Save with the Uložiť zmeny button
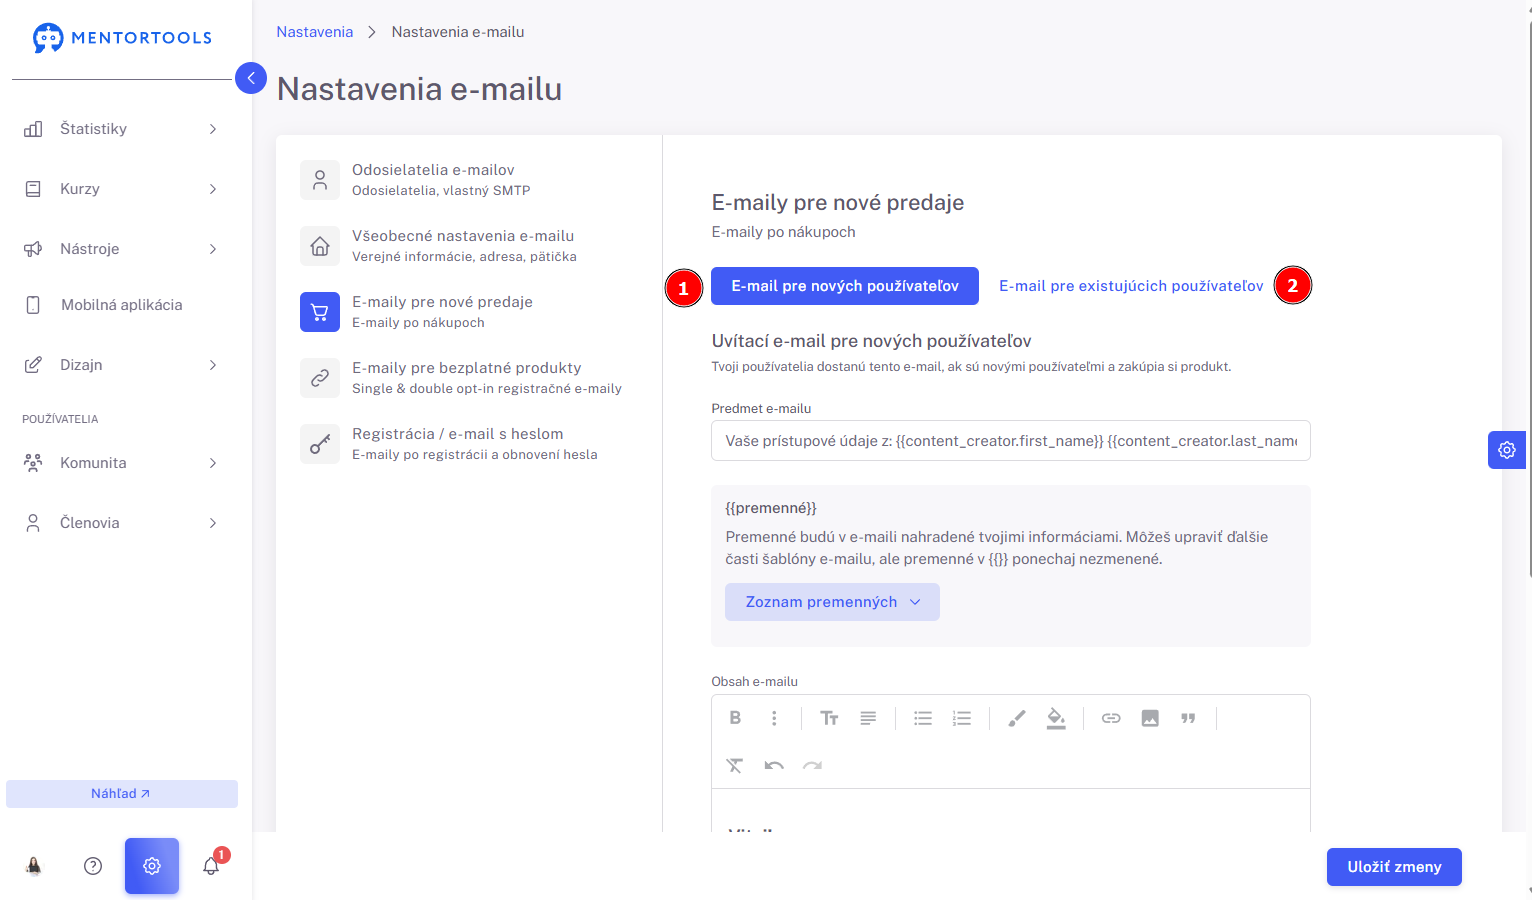The height and width of the screenshot is (900, 1532). click(x=1394, y=867)
